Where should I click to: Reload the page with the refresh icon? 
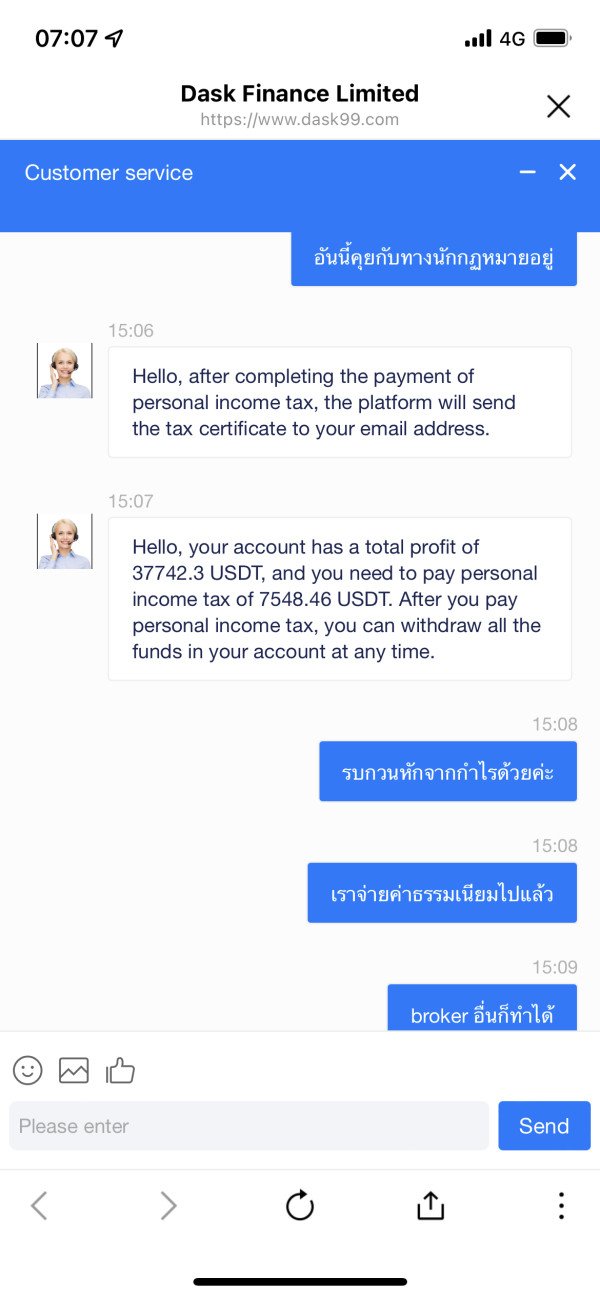[x=300, y=1206]
